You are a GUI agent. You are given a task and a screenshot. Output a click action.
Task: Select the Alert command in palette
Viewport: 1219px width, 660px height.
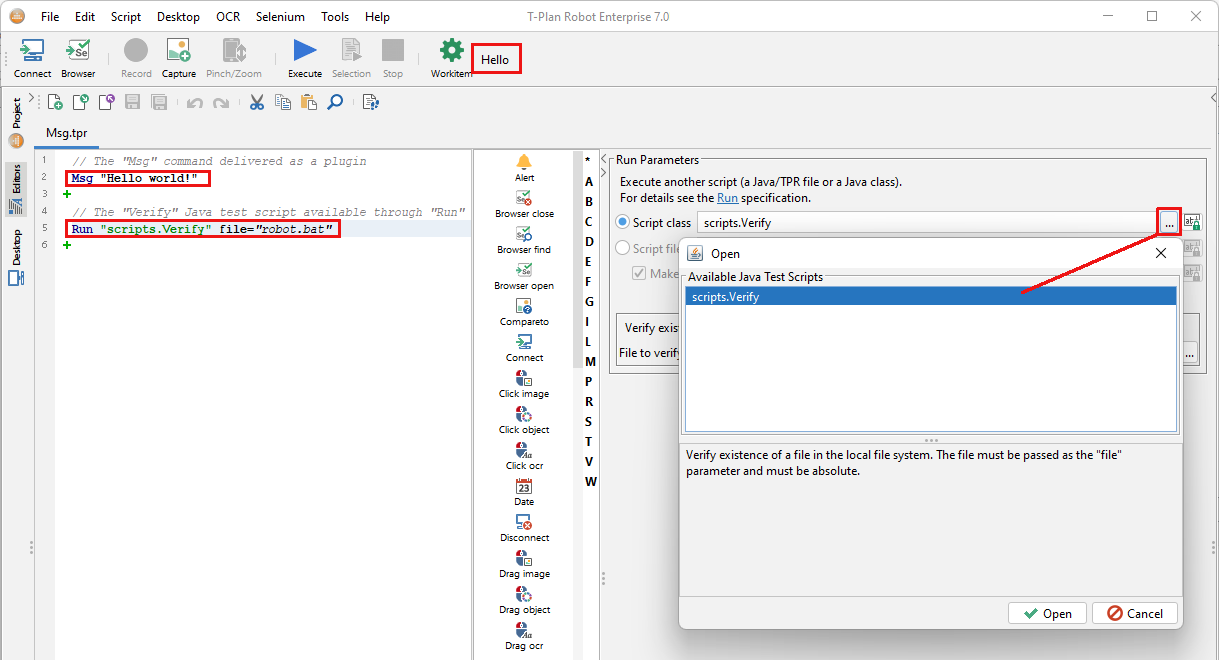[524, 163]
